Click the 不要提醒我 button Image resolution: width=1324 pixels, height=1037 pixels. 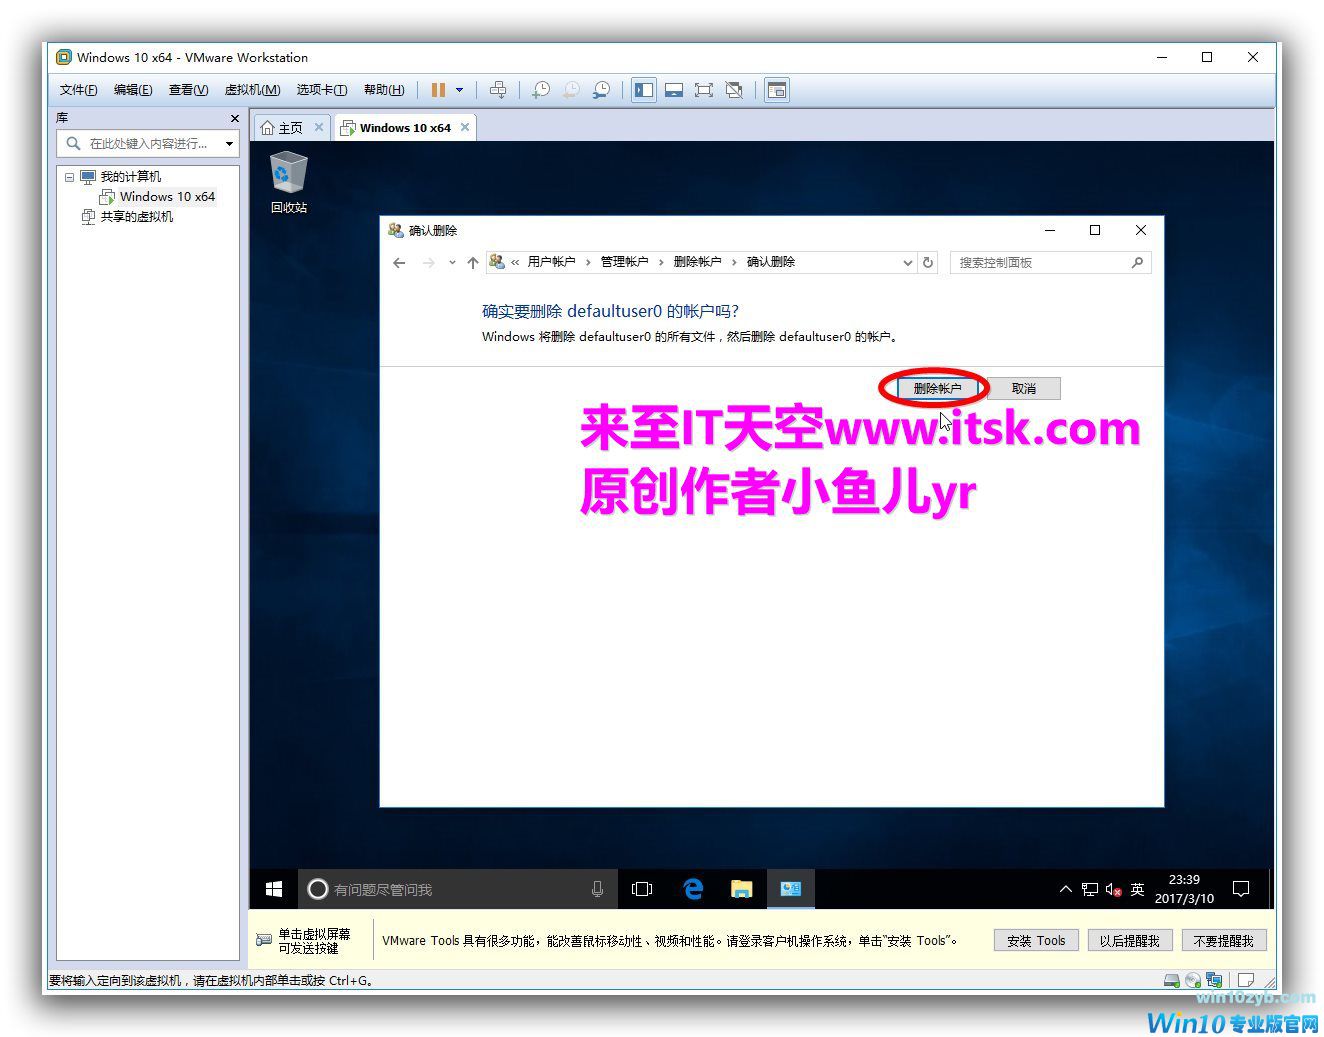(1224, 941)
